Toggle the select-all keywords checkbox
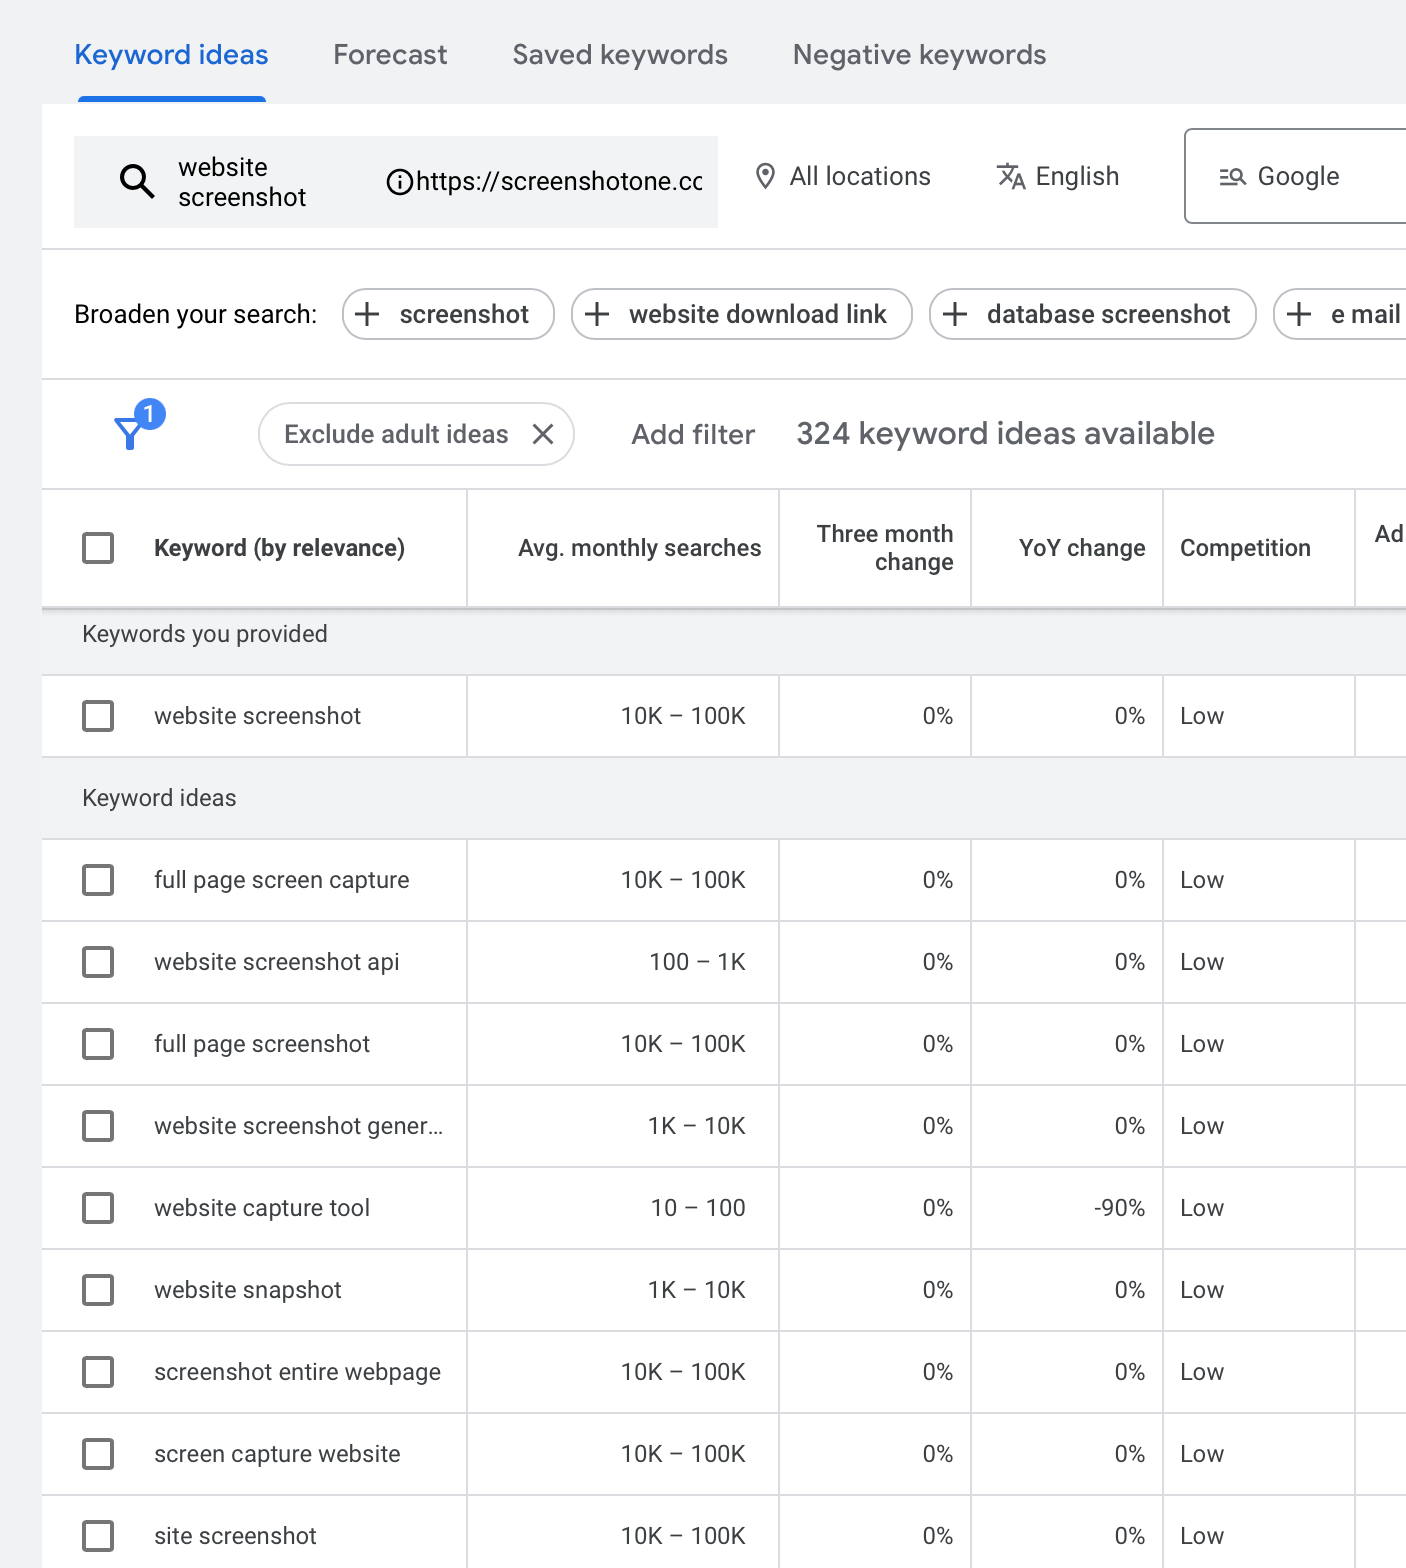The image size is (1406, 1568). click(x=98, y=548)
